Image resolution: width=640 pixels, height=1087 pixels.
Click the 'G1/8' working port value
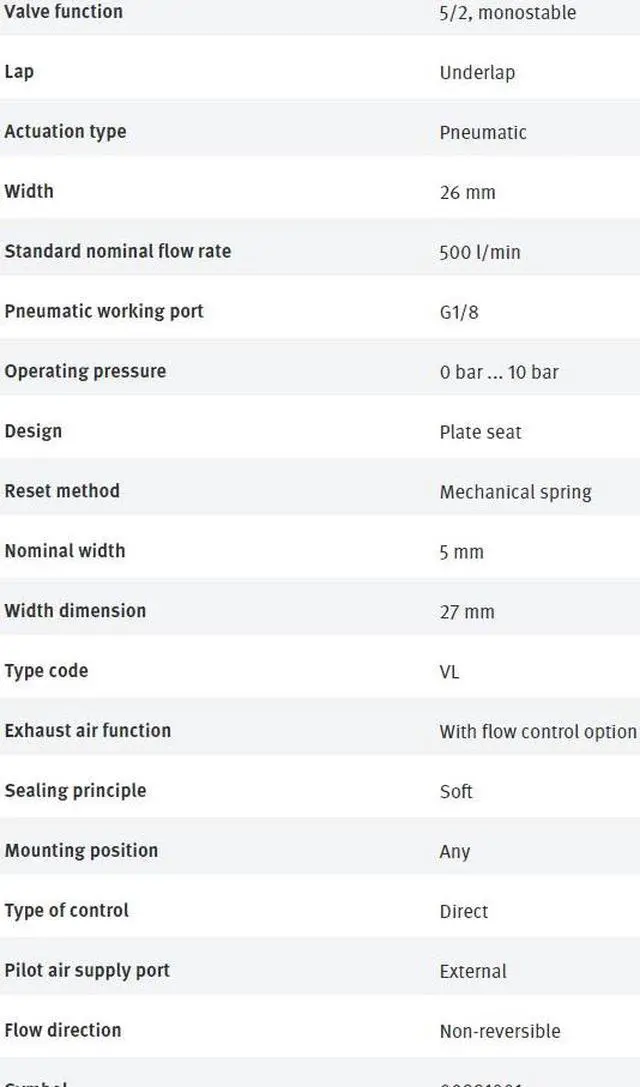click(x=459, y=312)
